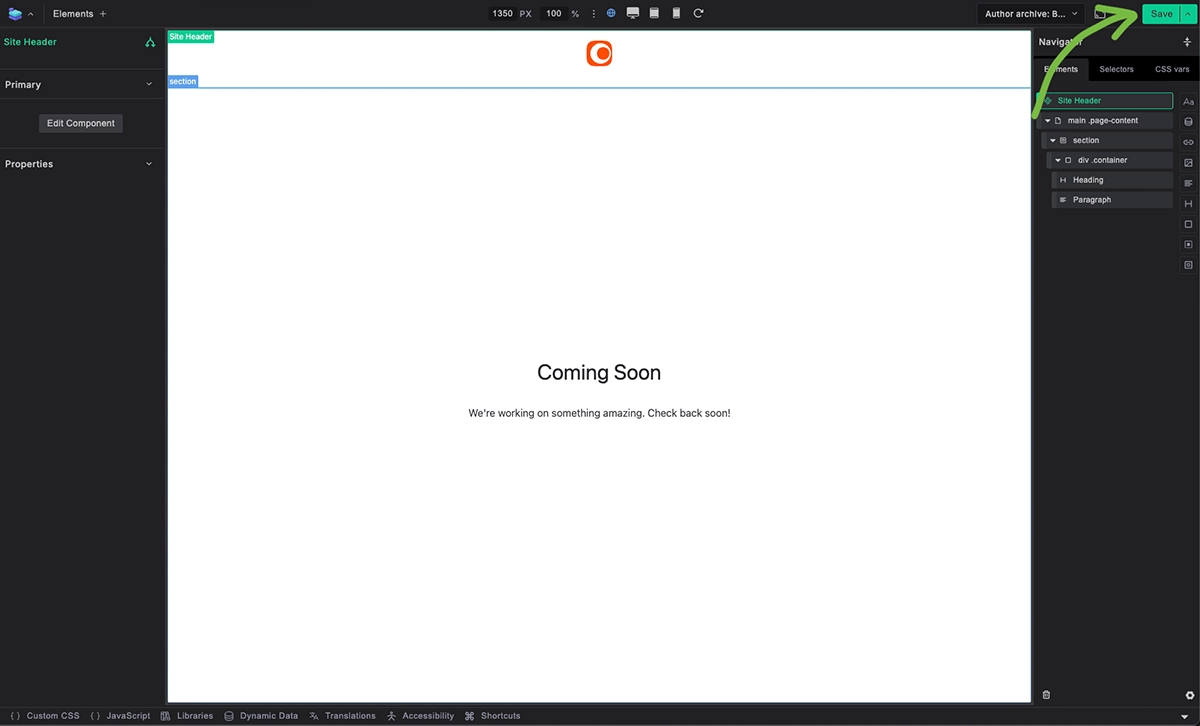The width and height of the screenshot is (1200, 726).
Task: Collapse the main .page-content tree node
Action: pos(1047,121)
